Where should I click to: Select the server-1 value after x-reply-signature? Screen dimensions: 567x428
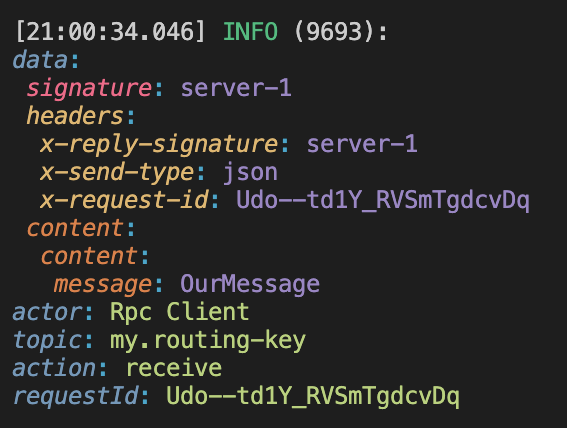point(362,144)
